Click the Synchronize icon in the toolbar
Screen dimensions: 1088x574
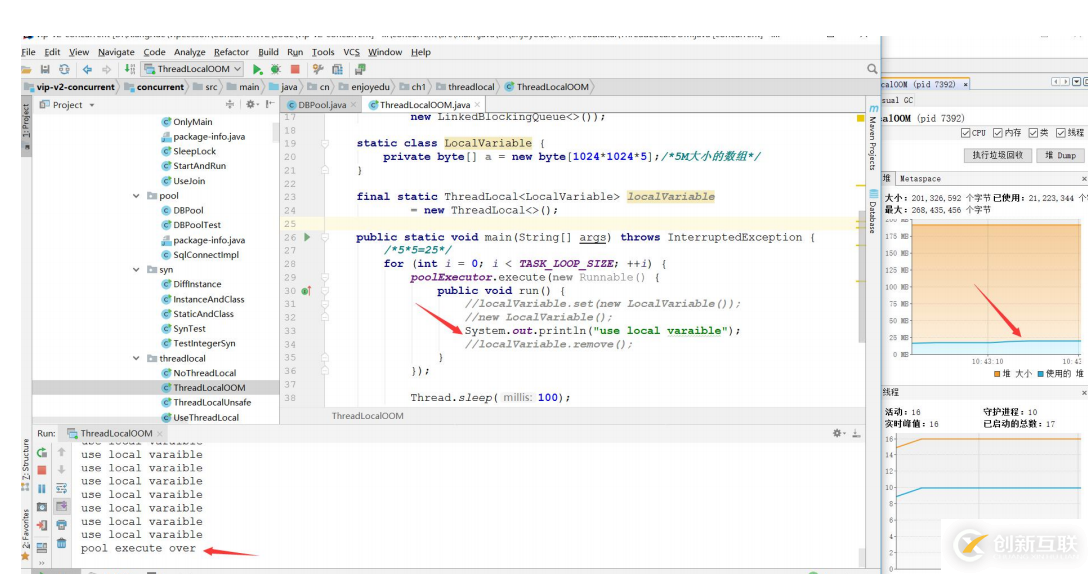point(64,69)
